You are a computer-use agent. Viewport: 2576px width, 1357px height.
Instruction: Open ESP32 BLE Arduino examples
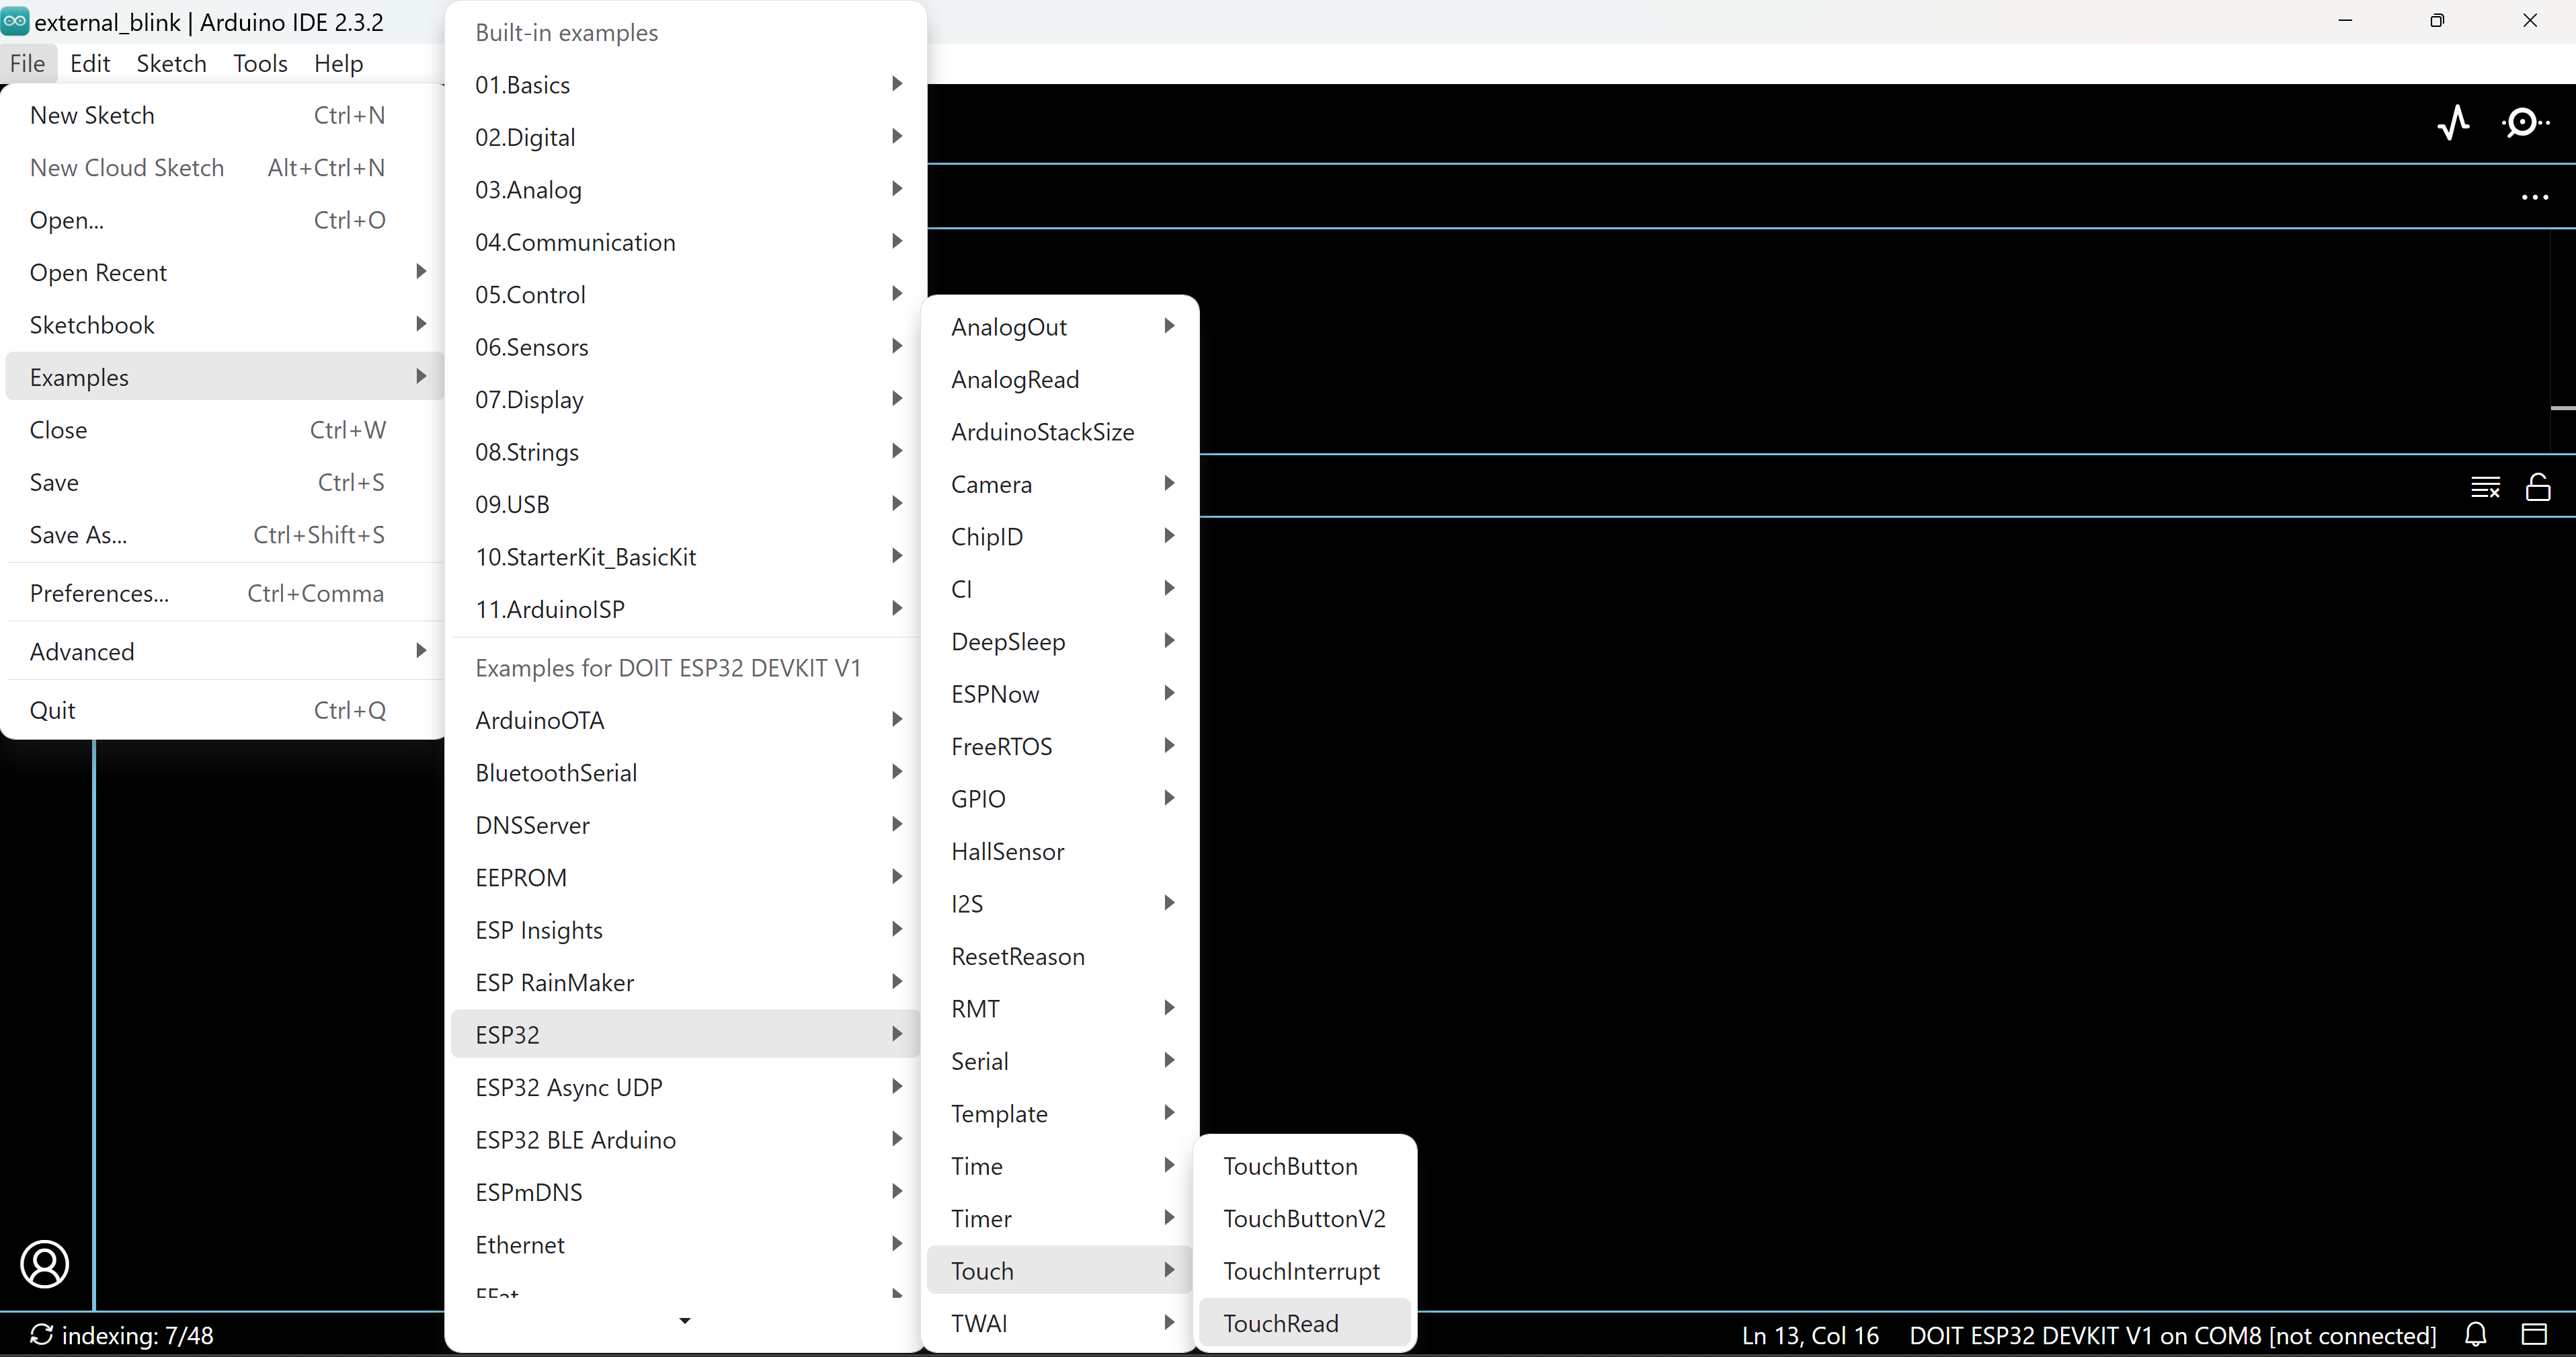pos(686,1140)
